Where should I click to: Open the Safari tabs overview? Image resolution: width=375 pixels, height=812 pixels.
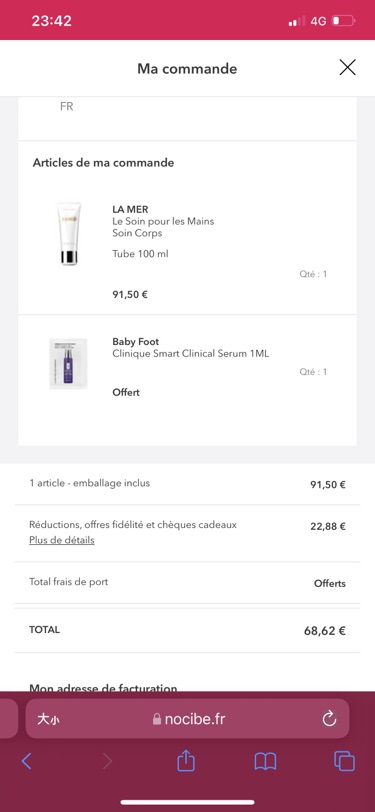[x=344, y=761]
